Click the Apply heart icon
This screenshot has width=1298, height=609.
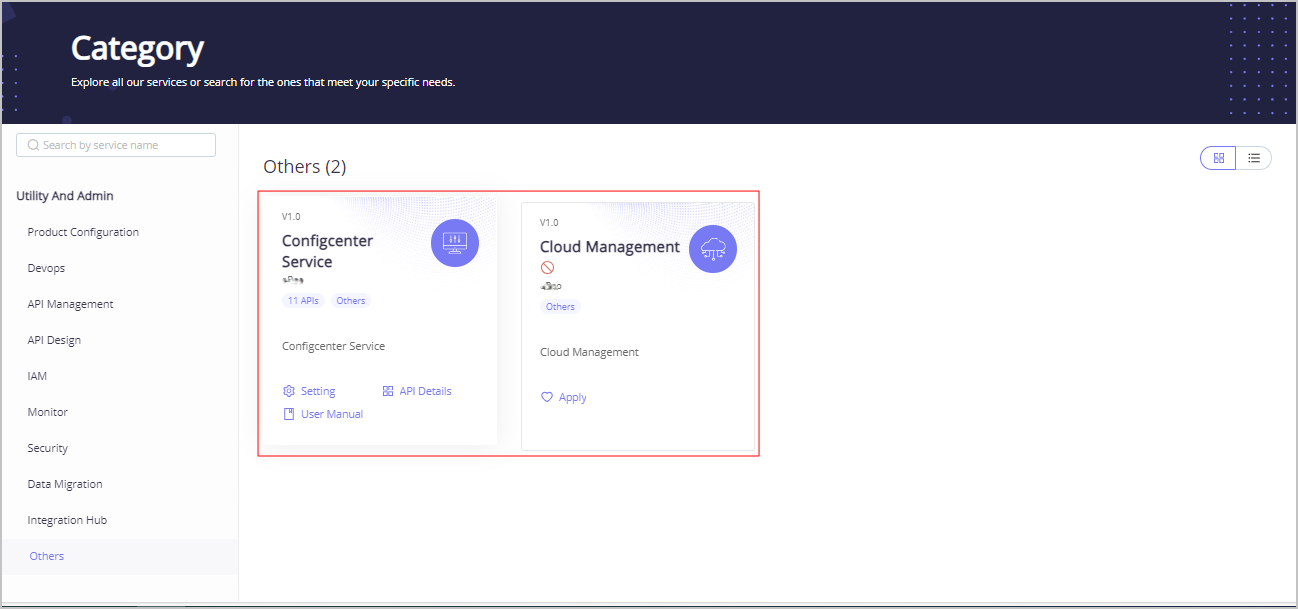(x=547, y=397)
